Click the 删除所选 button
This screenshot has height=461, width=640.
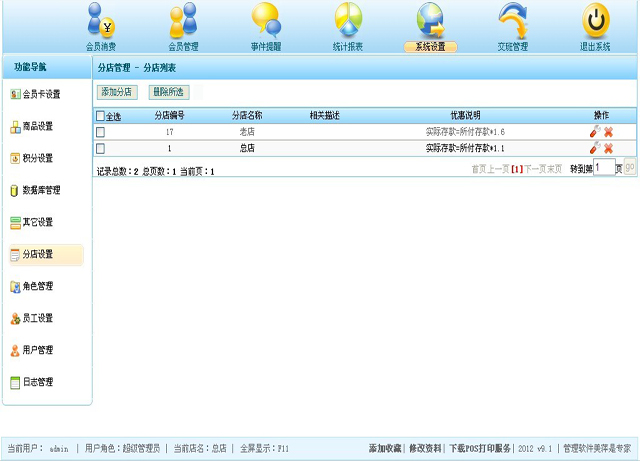168,92
